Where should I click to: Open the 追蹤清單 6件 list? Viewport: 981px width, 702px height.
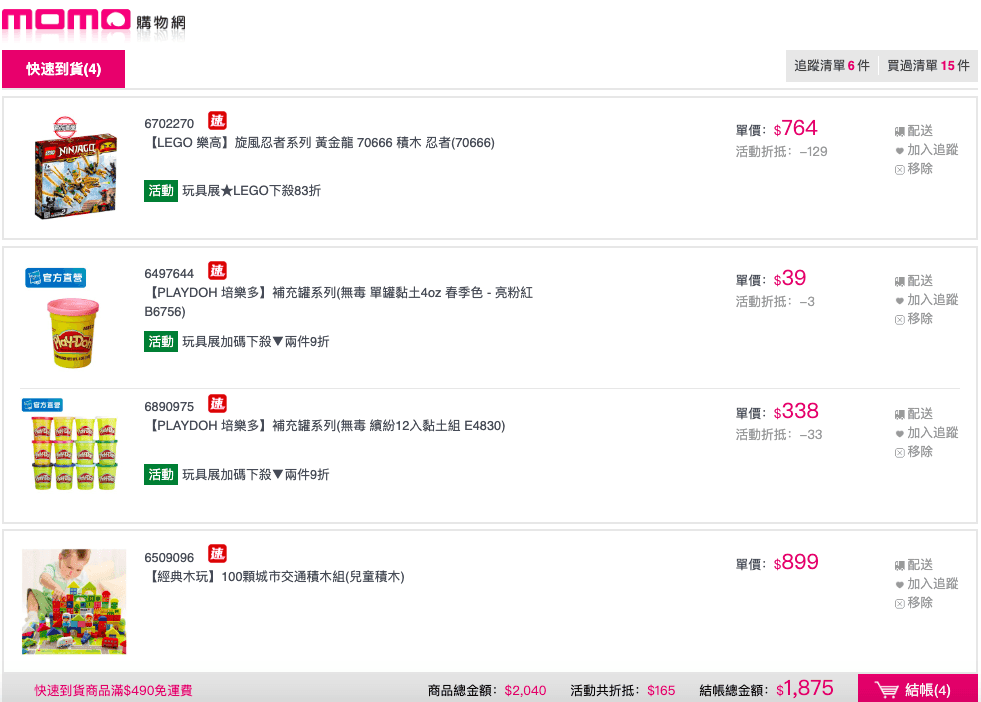pos(831,66)
